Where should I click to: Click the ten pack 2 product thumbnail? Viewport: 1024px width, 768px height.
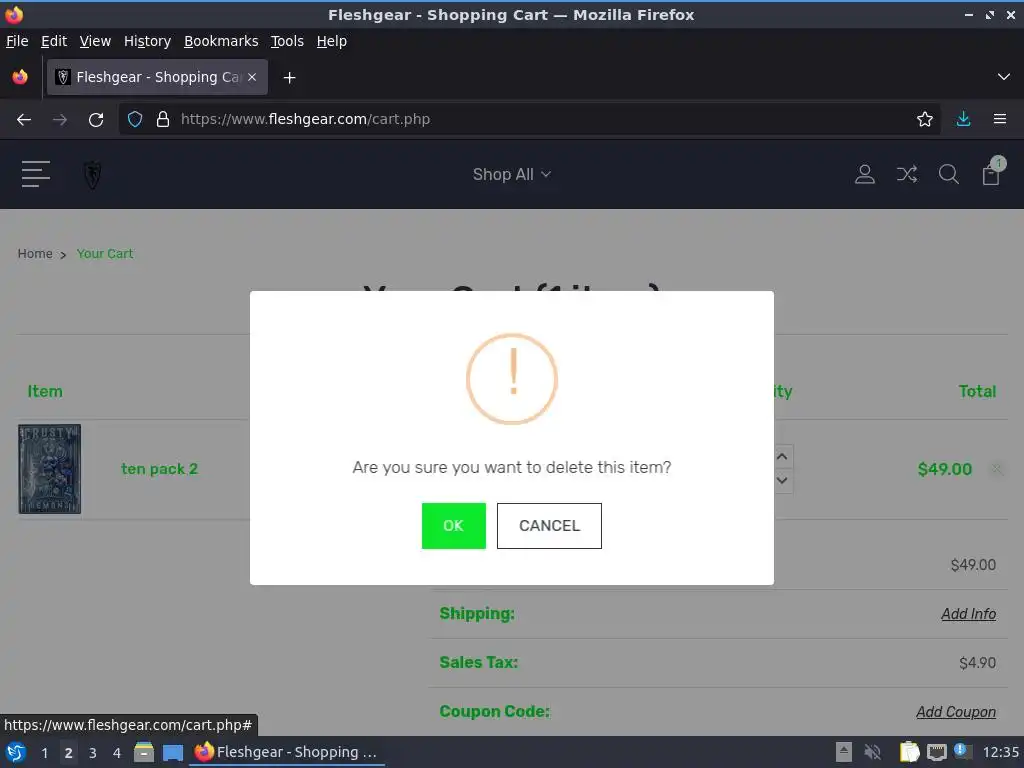pos(50,469)
